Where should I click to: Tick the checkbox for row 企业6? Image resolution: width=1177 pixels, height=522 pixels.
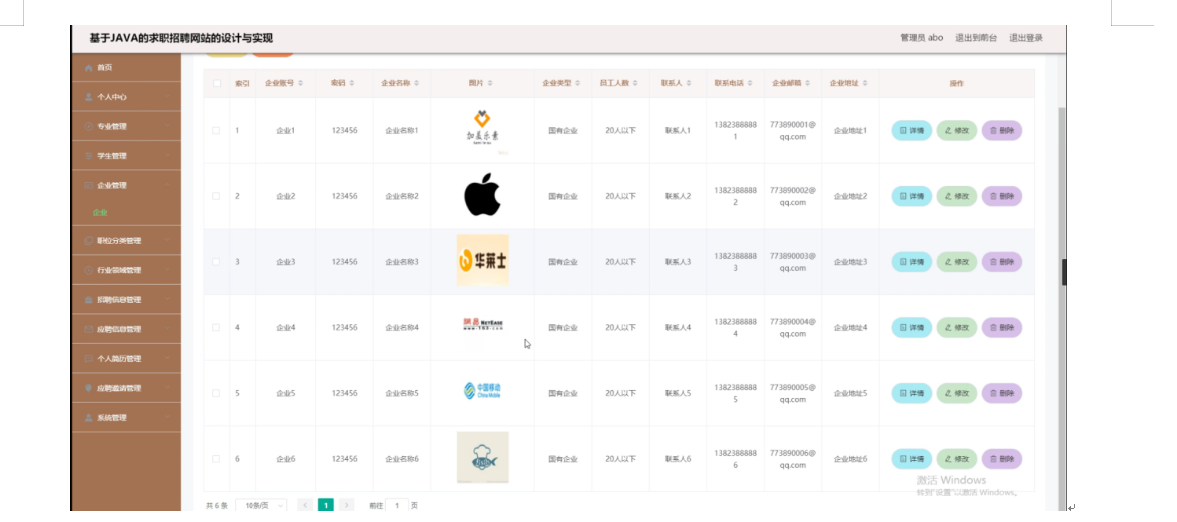(216, 459)
